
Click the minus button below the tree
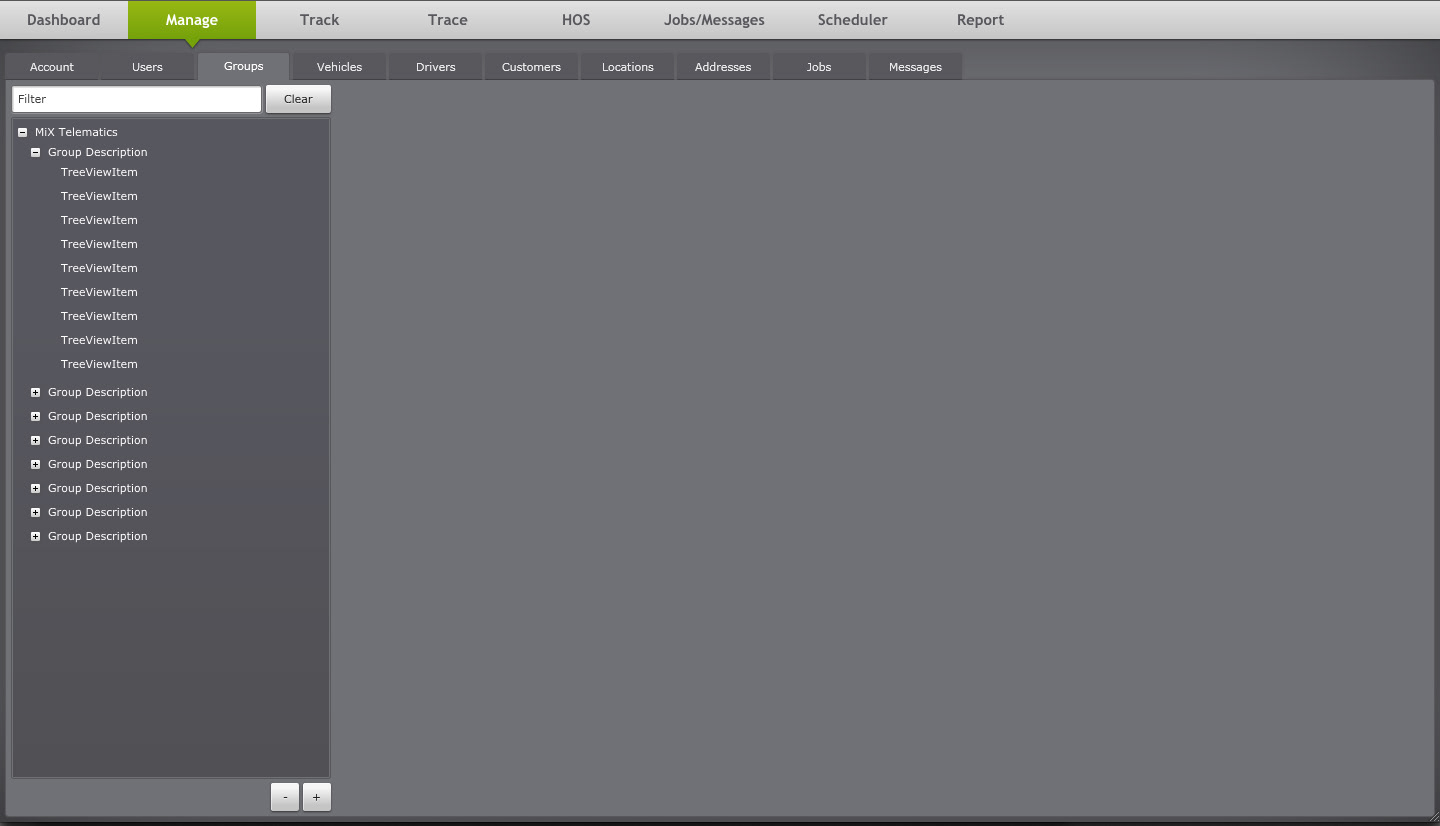(x=285, y=797)
